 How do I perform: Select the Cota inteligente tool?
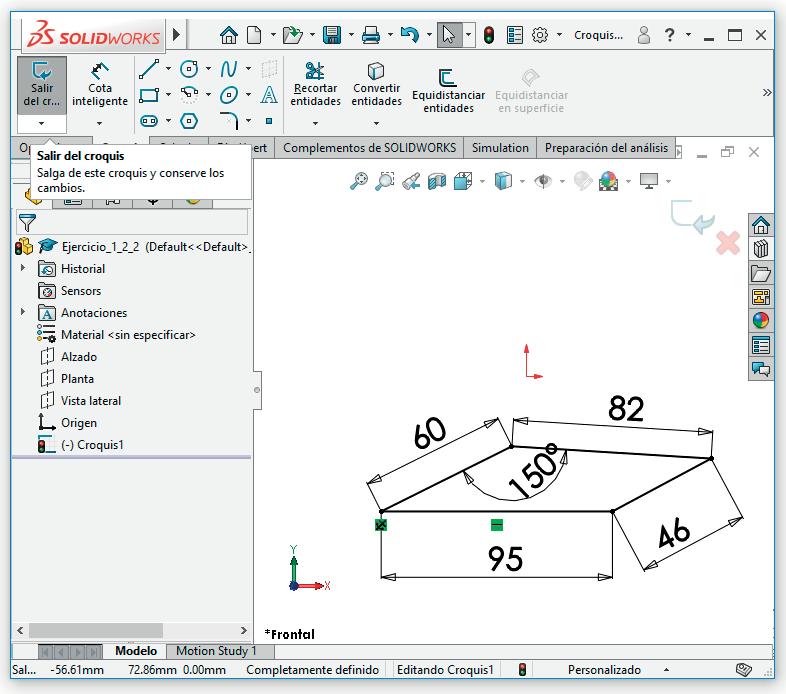[100, 85]
